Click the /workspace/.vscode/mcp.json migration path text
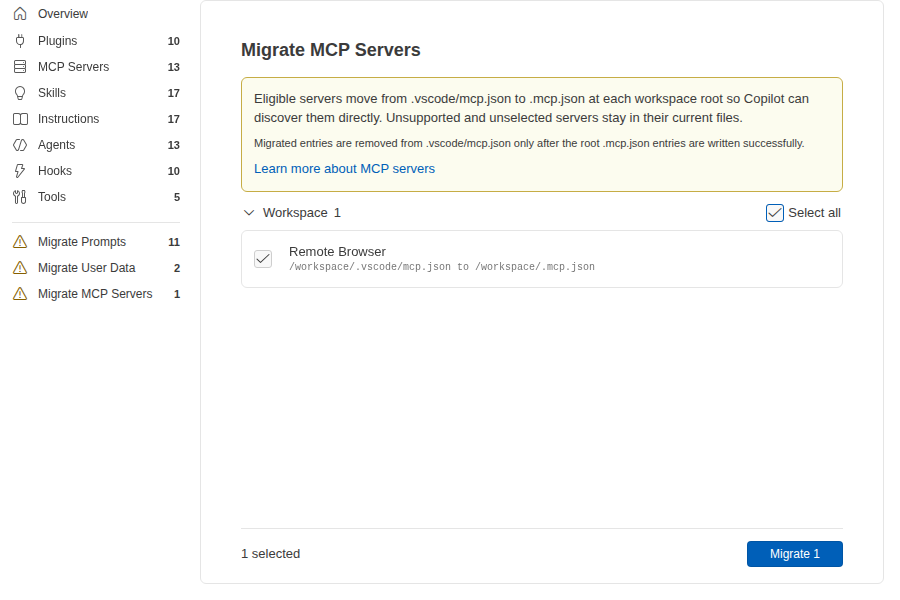This screenshot has width=900, height=600. (442, 266)
